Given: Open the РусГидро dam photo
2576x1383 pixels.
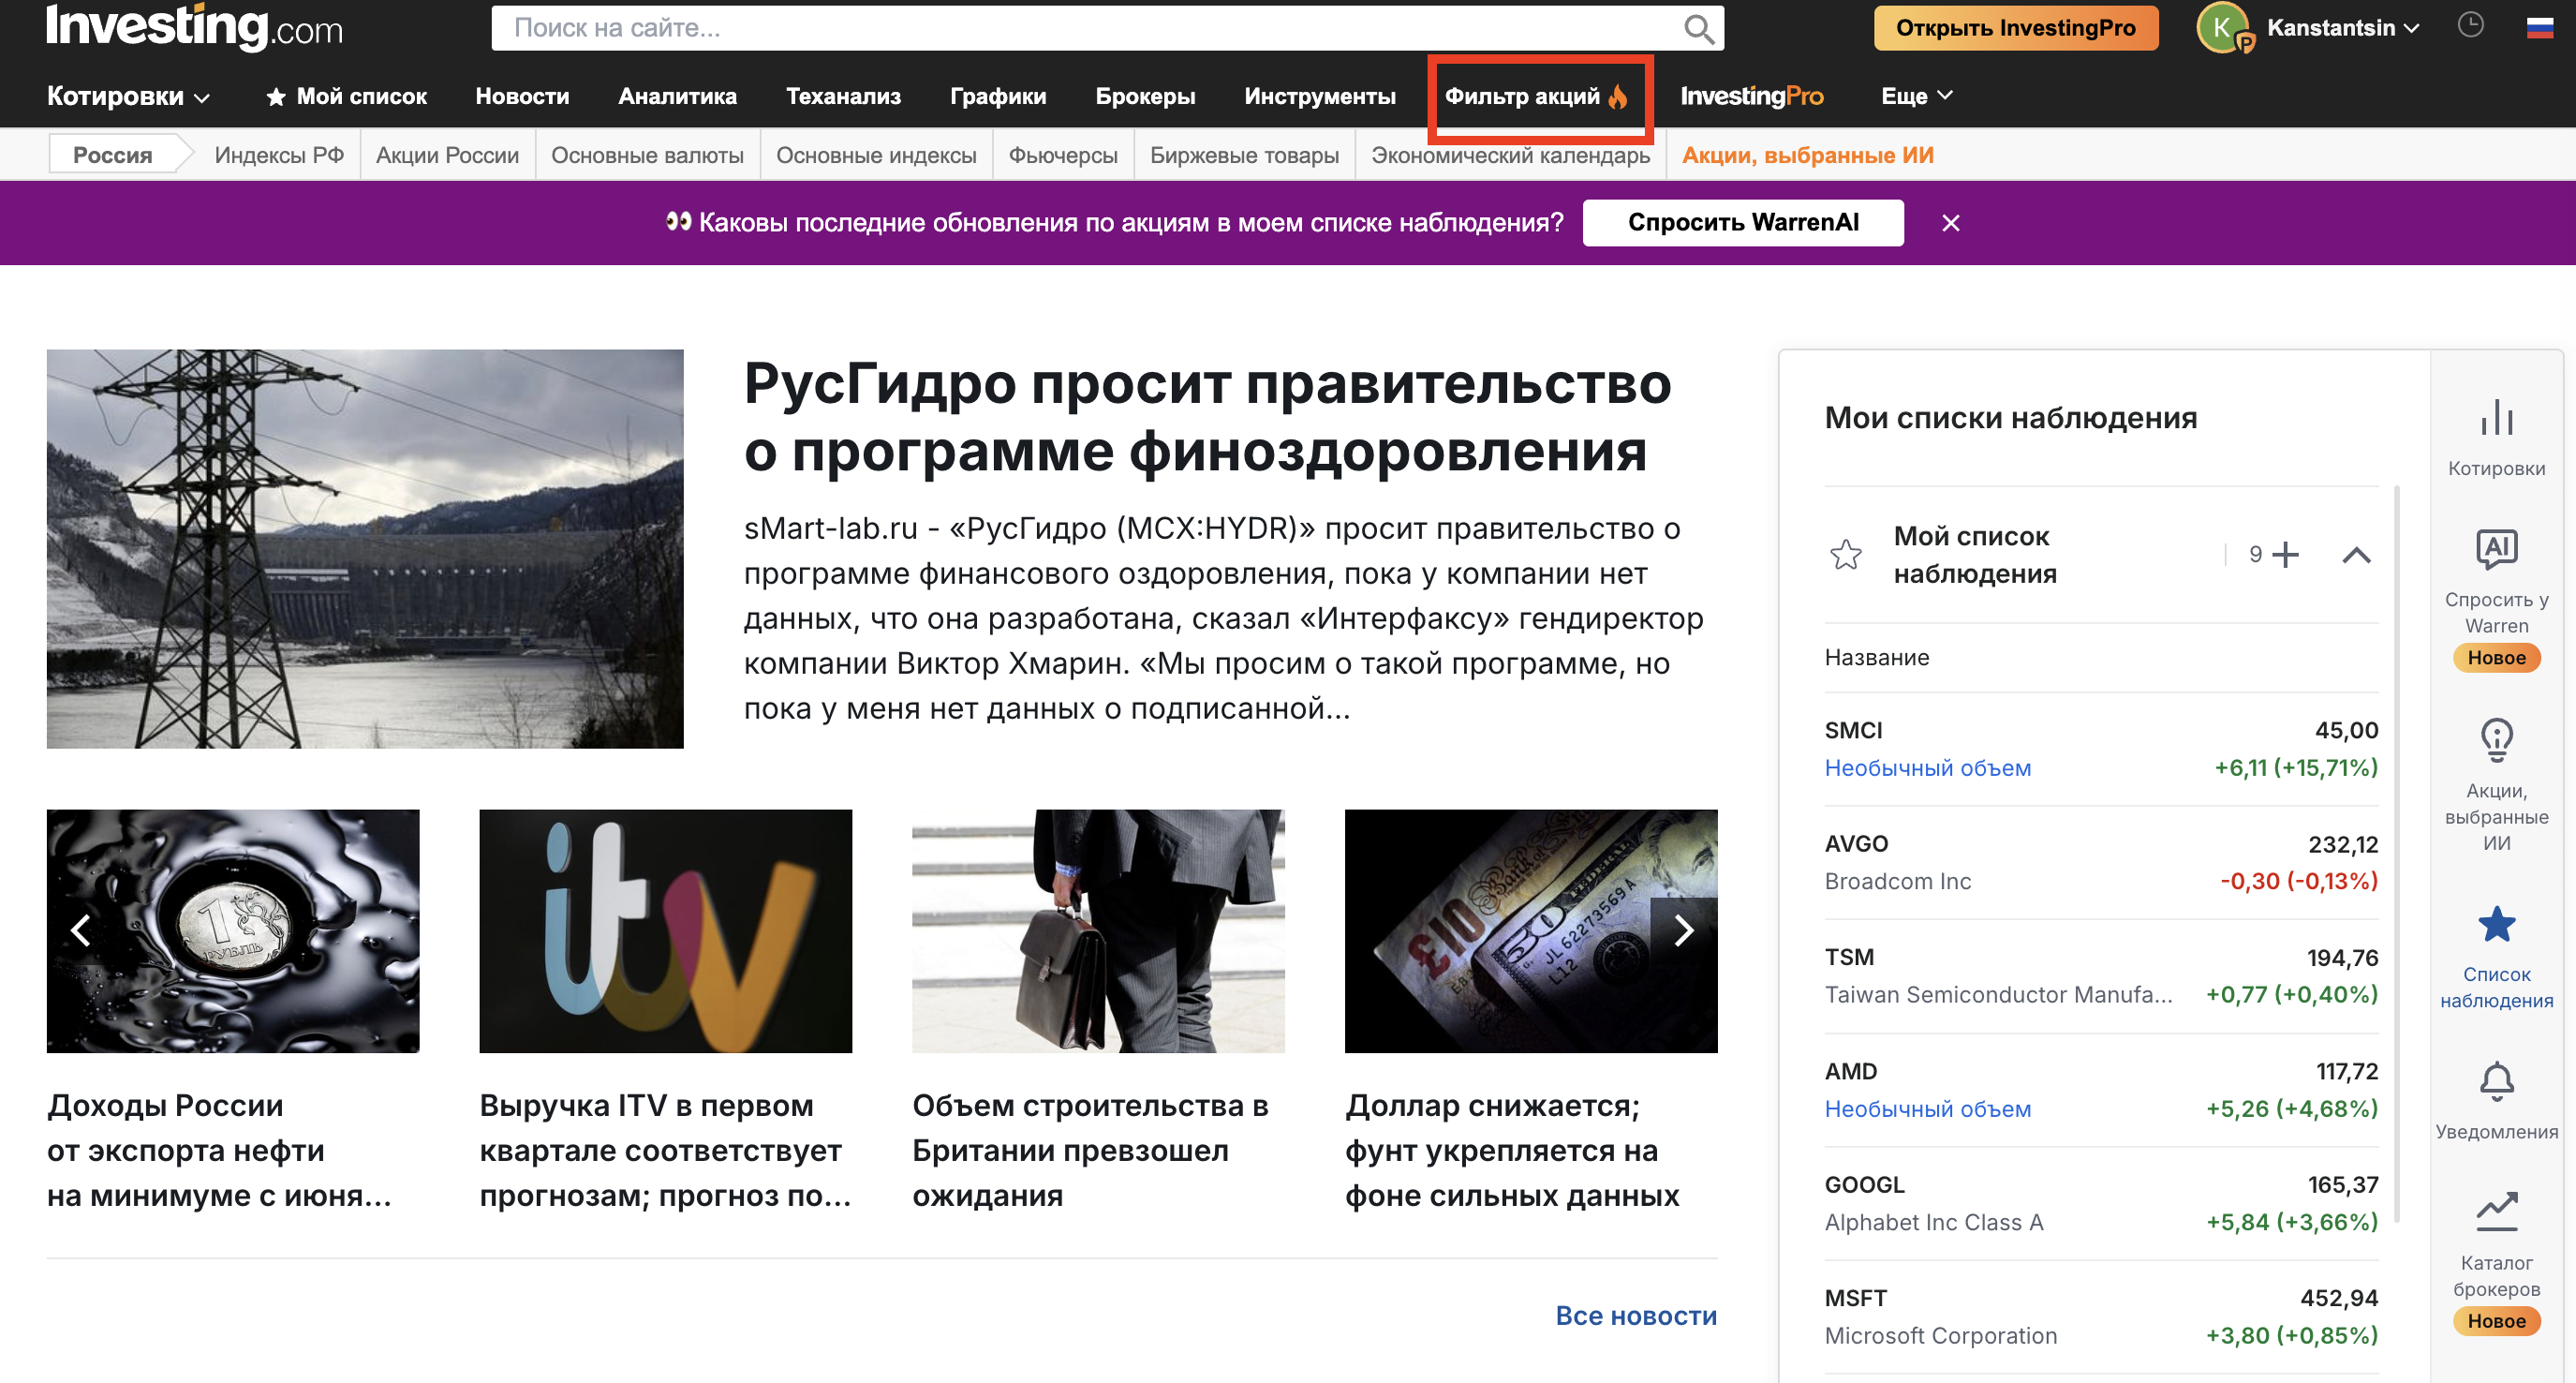Looking at the screenshot, I should point(365,548).
